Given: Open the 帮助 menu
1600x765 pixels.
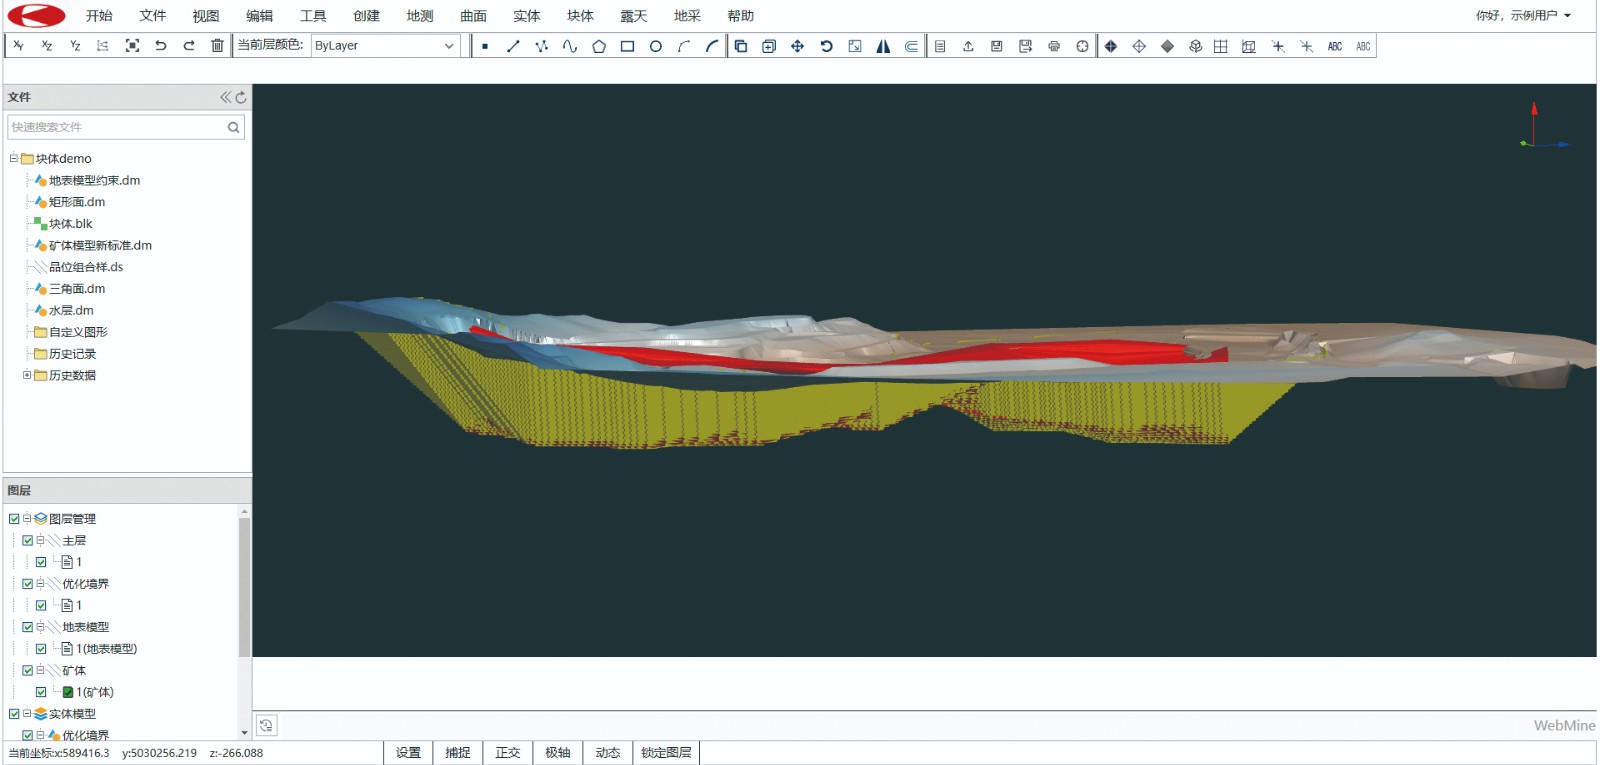Looking at the screenshot, I should point(741,16).
